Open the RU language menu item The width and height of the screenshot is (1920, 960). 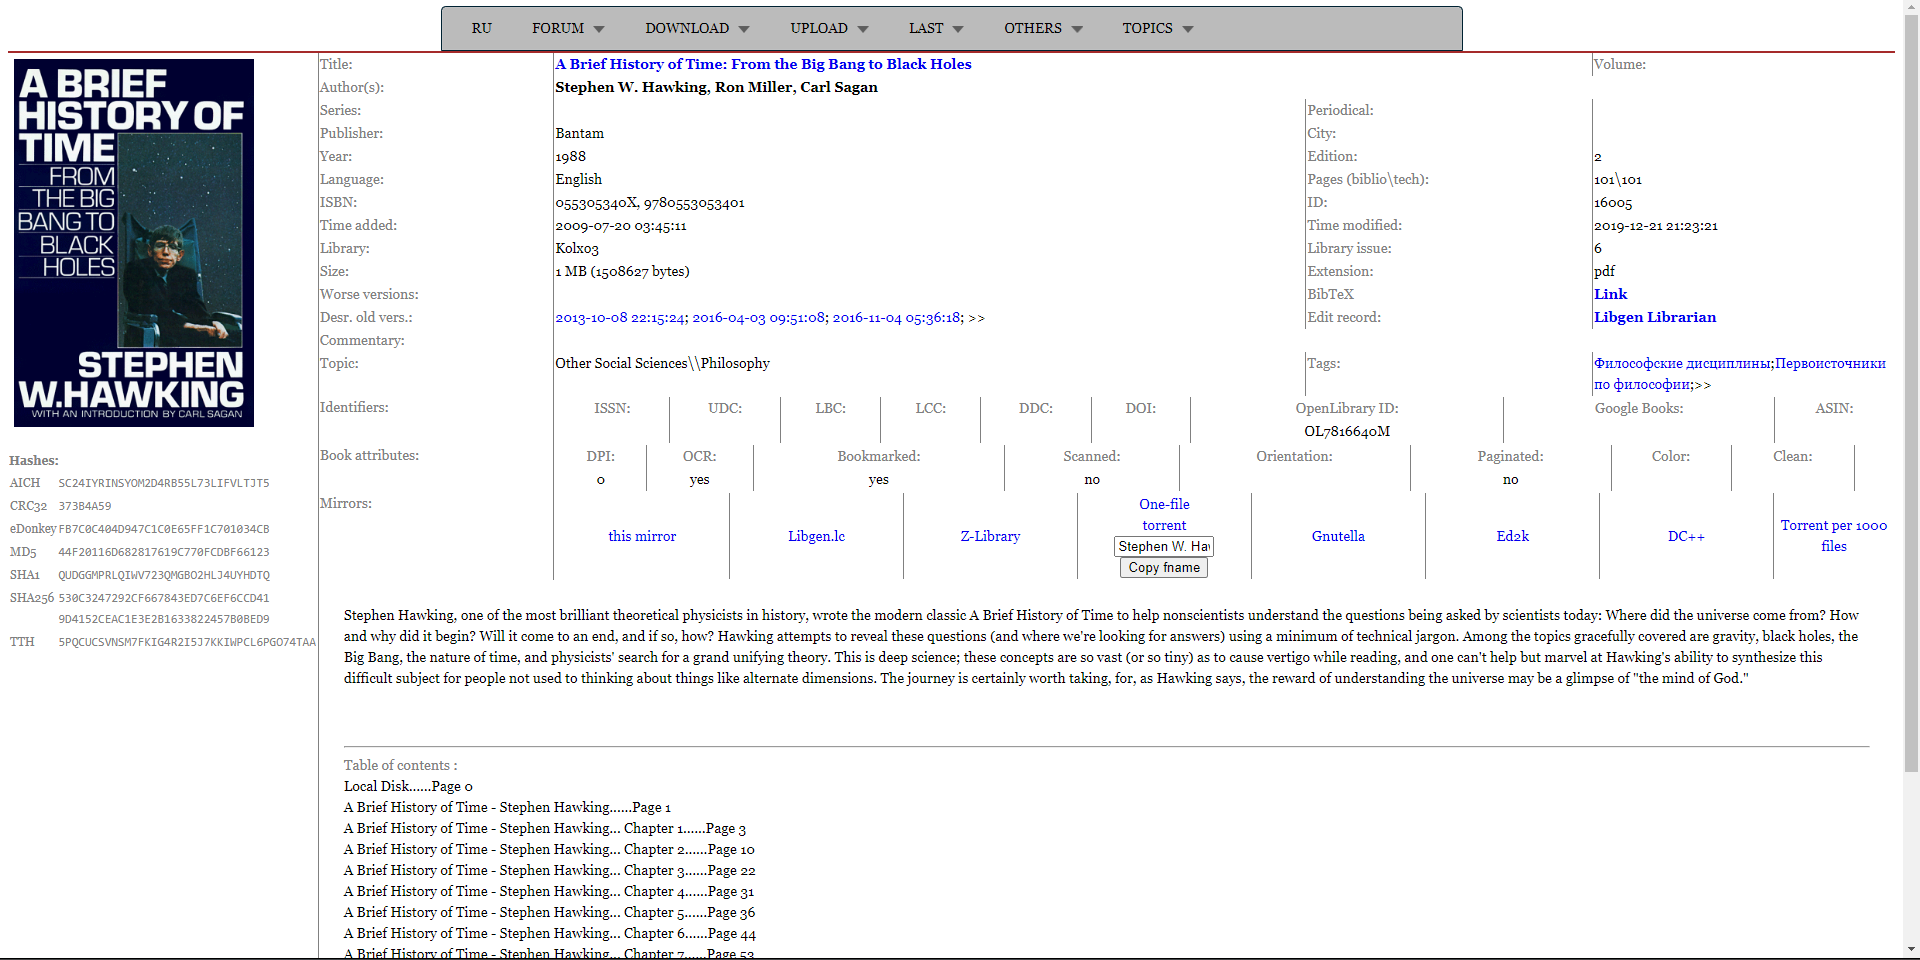tap(481, 28)
